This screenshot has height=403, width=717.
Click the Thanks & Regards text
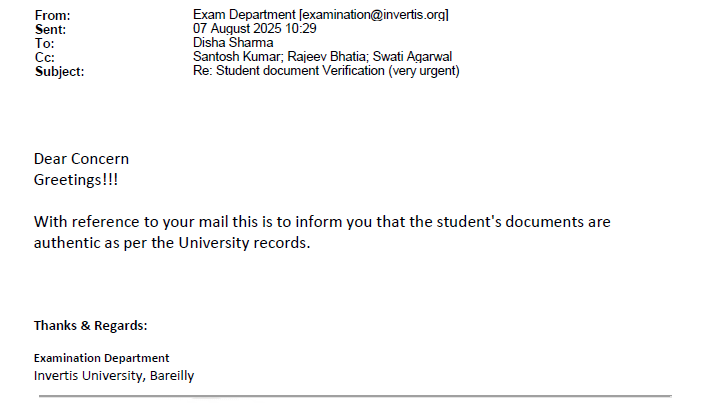tap(90, 325)
